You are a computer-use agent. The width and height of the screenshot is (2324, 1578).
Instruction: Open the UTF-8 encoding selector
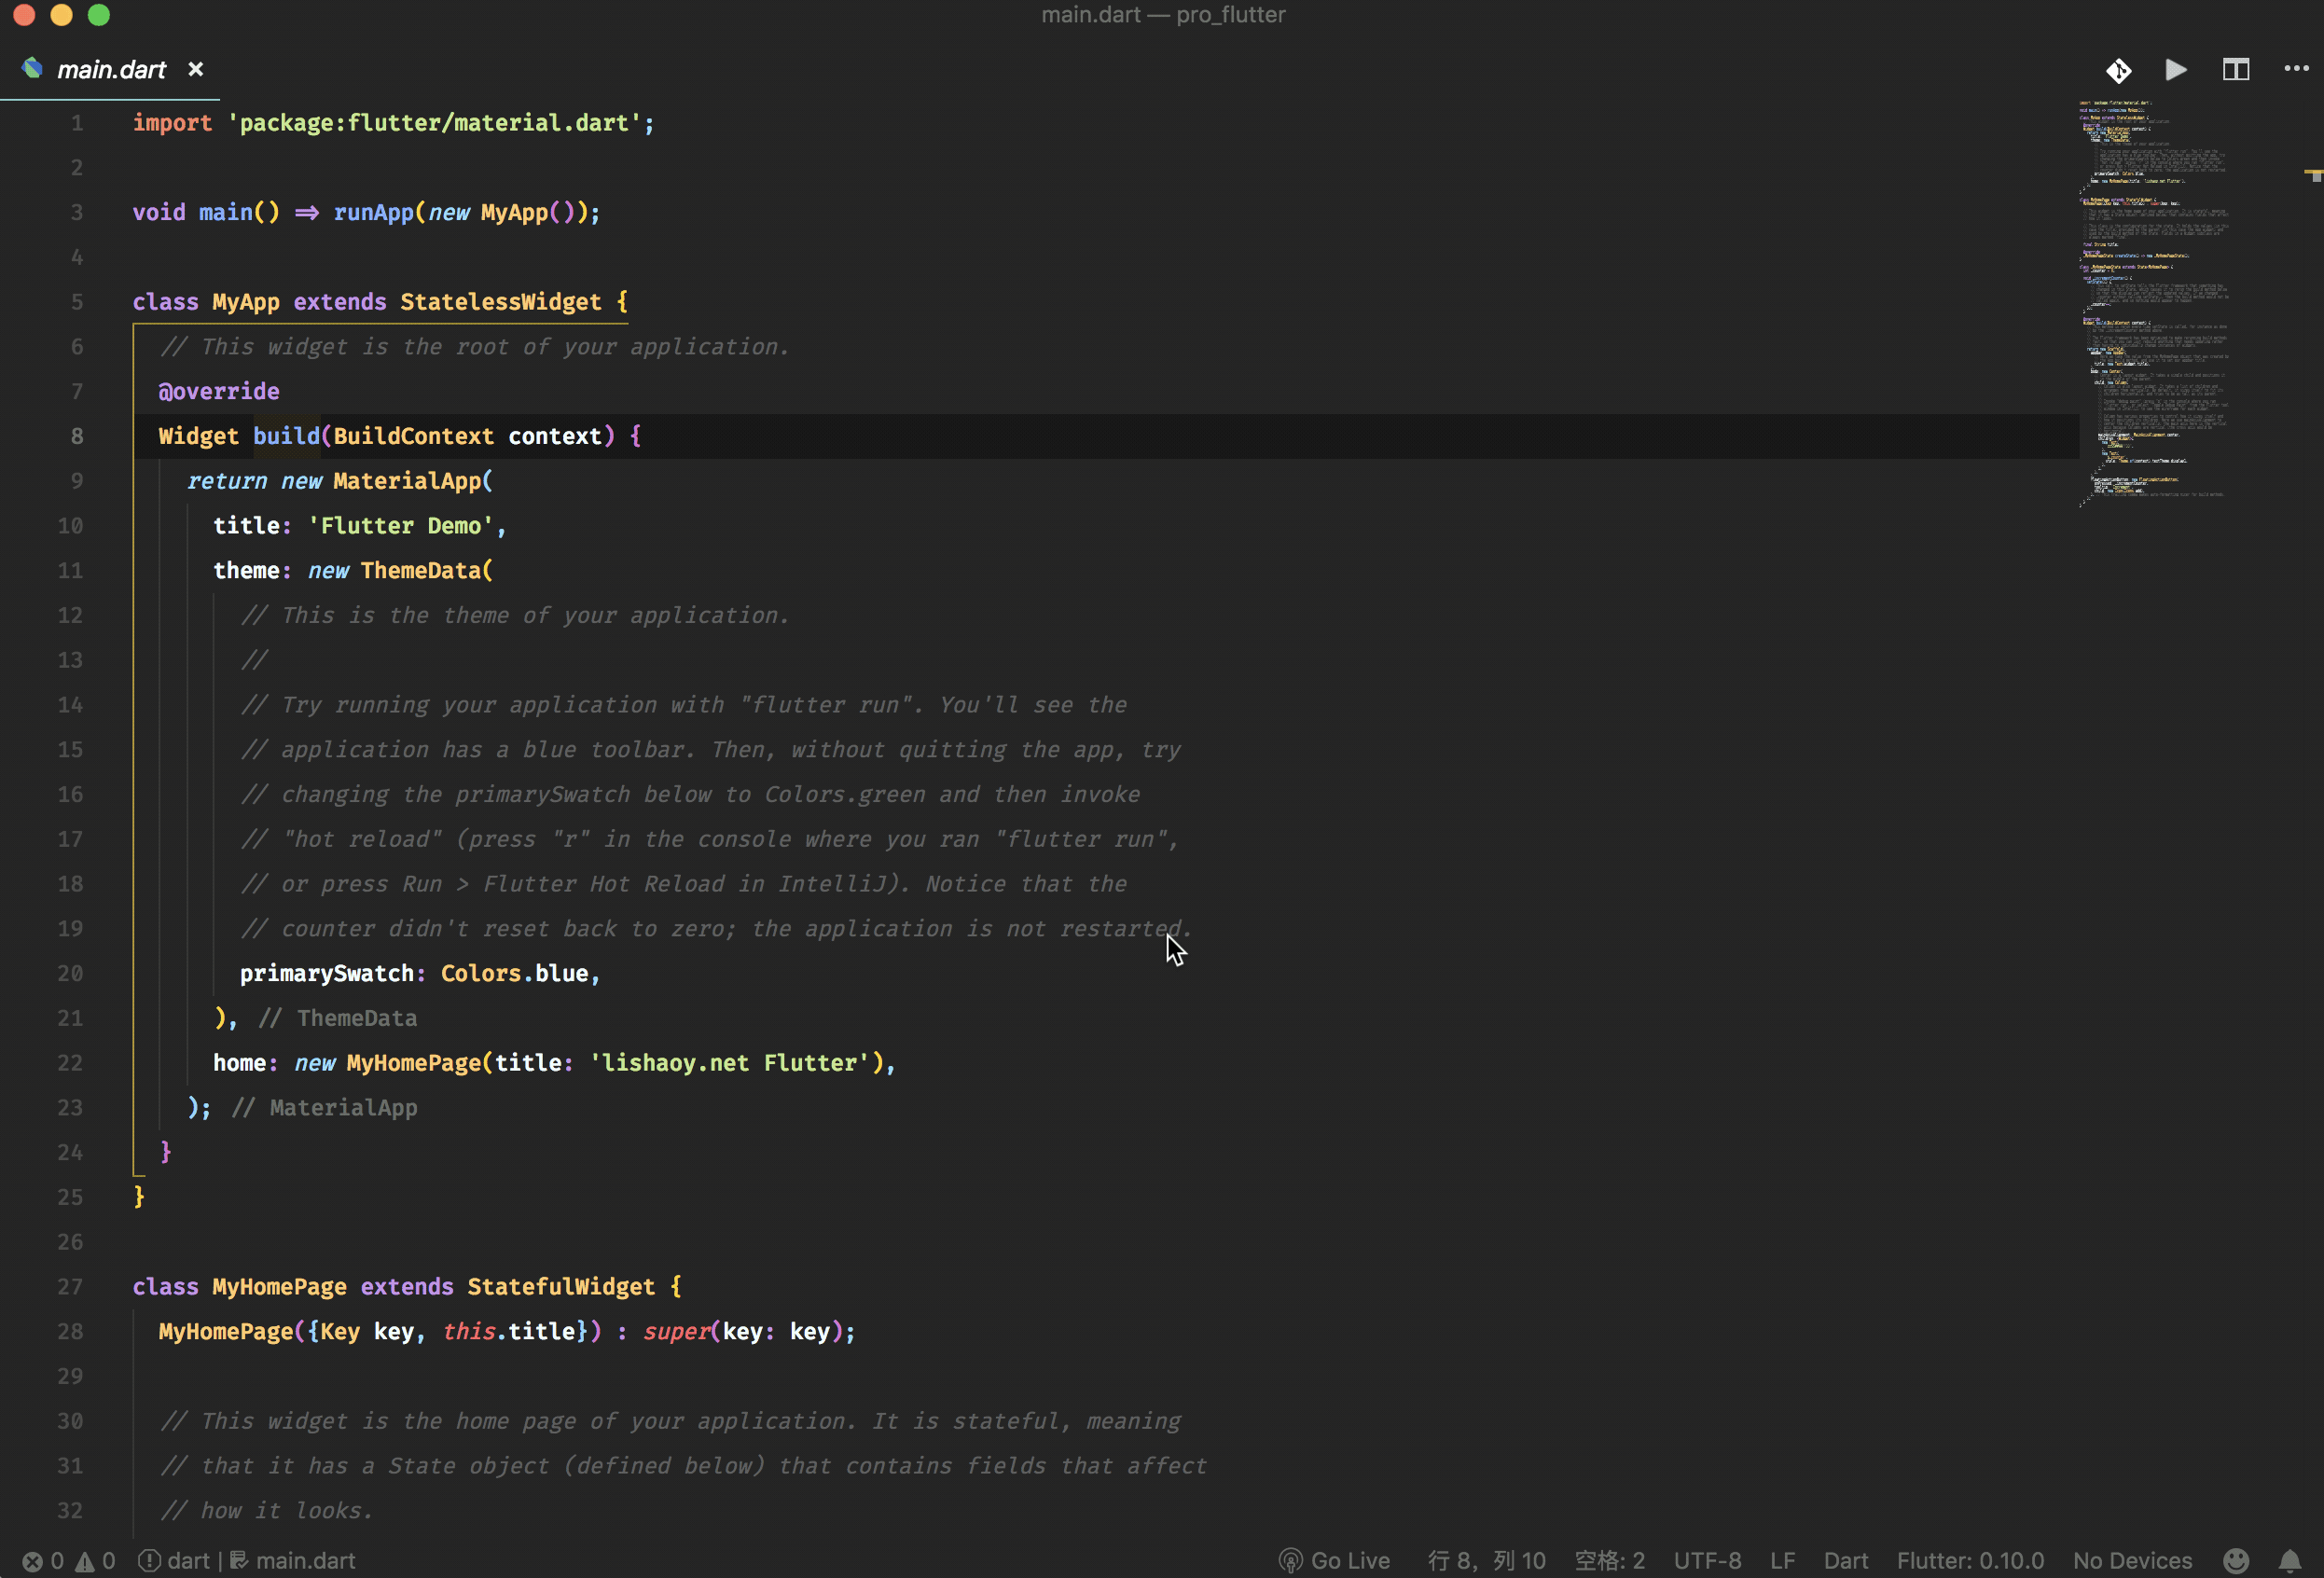pos(1707,1560)
